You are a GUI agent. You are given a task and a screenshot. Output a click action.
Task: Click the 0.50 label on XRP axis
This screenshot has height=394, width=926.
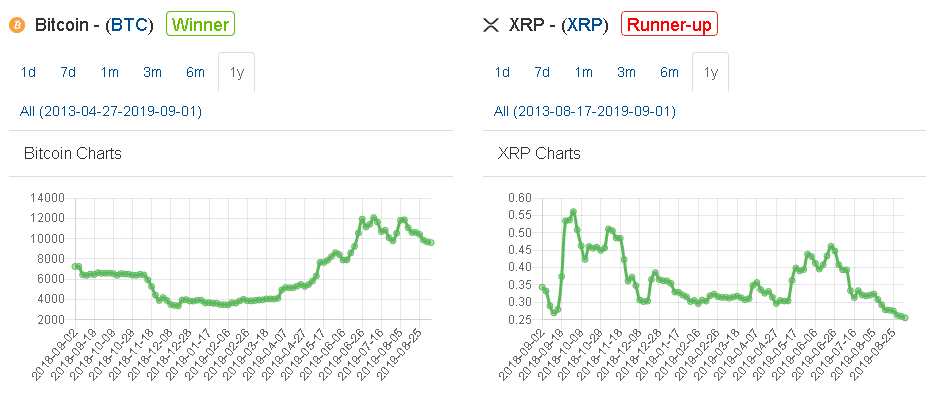point(520,233)
